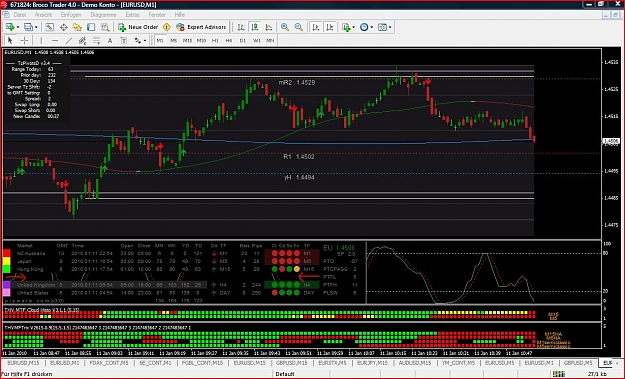Expand the Profiles dropdown arrow

(x=36, y=27)
